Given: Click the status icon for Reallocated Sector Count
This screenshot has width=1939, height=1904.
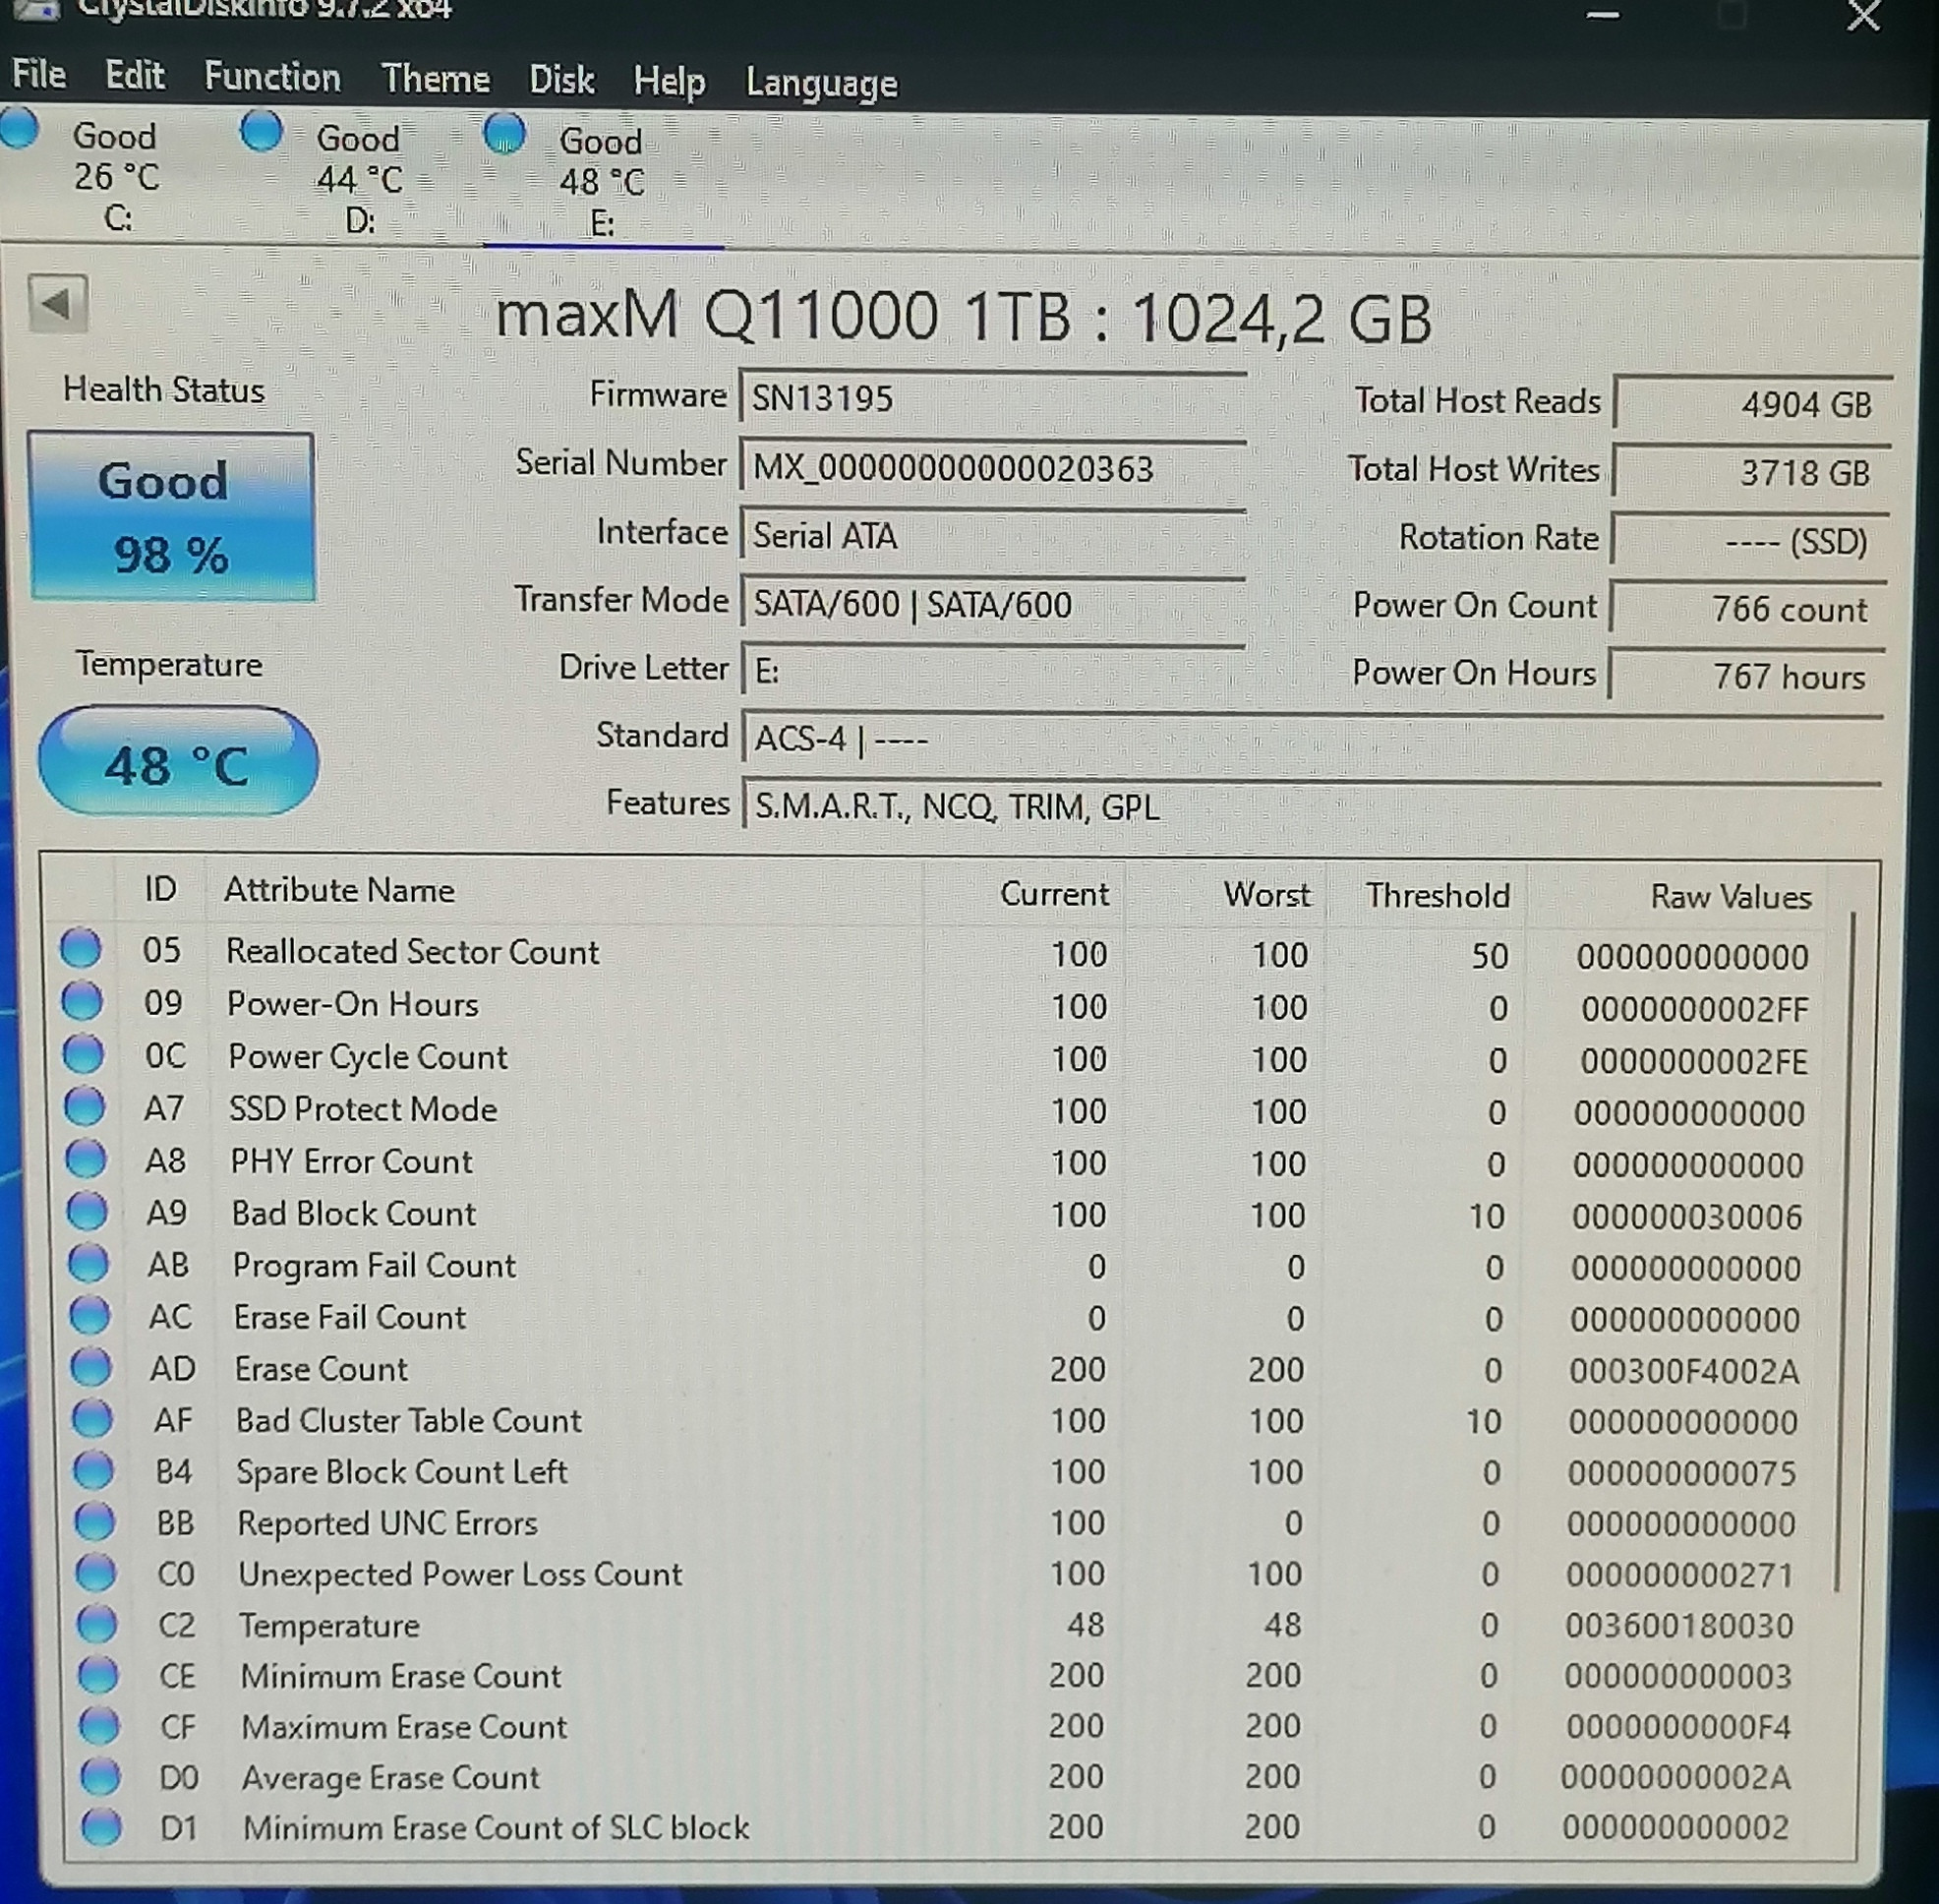Looking at the screenshot, I should [81, 948].
